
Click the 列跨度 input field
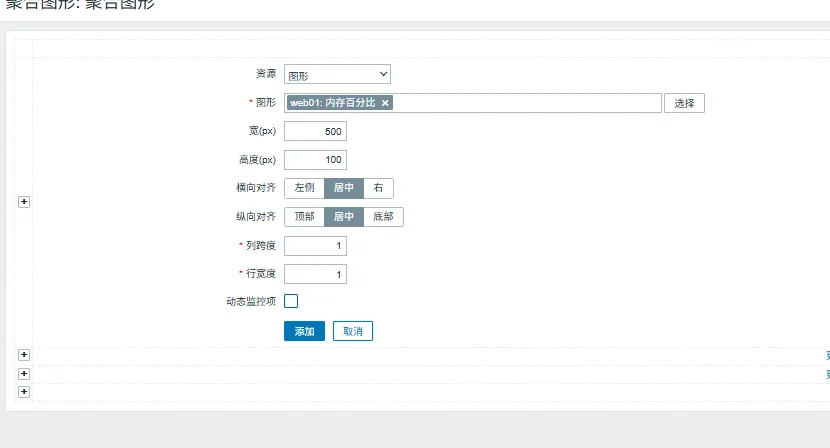[x=315, y=246]
